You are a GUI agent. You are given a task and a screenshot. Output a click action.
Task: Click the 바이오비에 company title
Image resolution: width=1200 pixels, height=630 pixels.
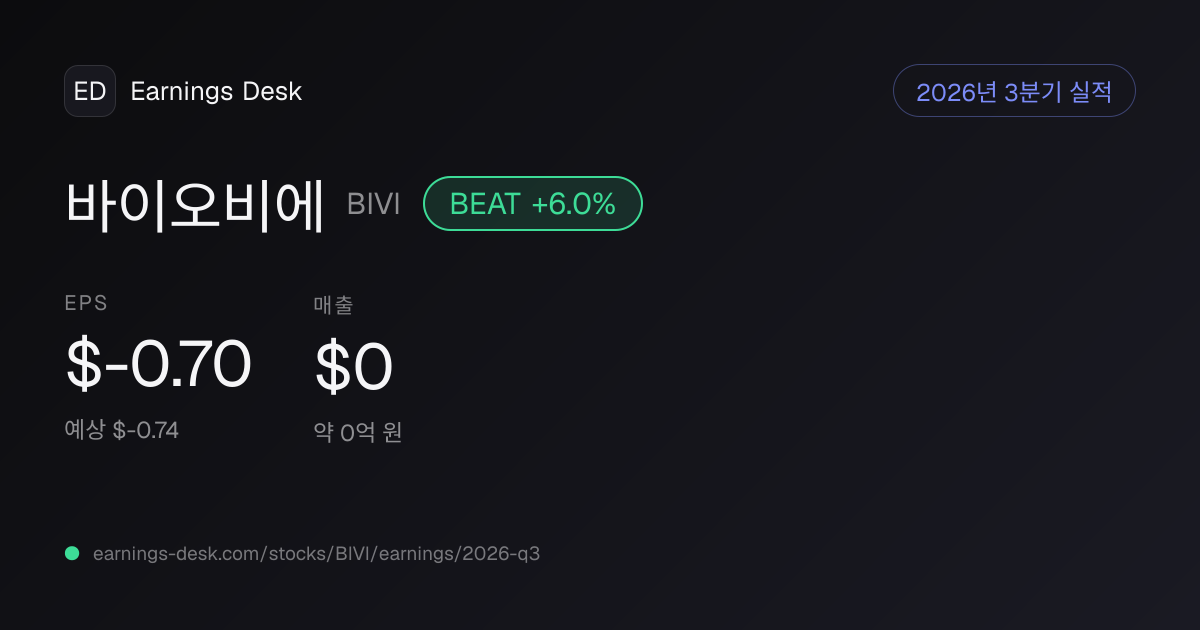(196, 204)
